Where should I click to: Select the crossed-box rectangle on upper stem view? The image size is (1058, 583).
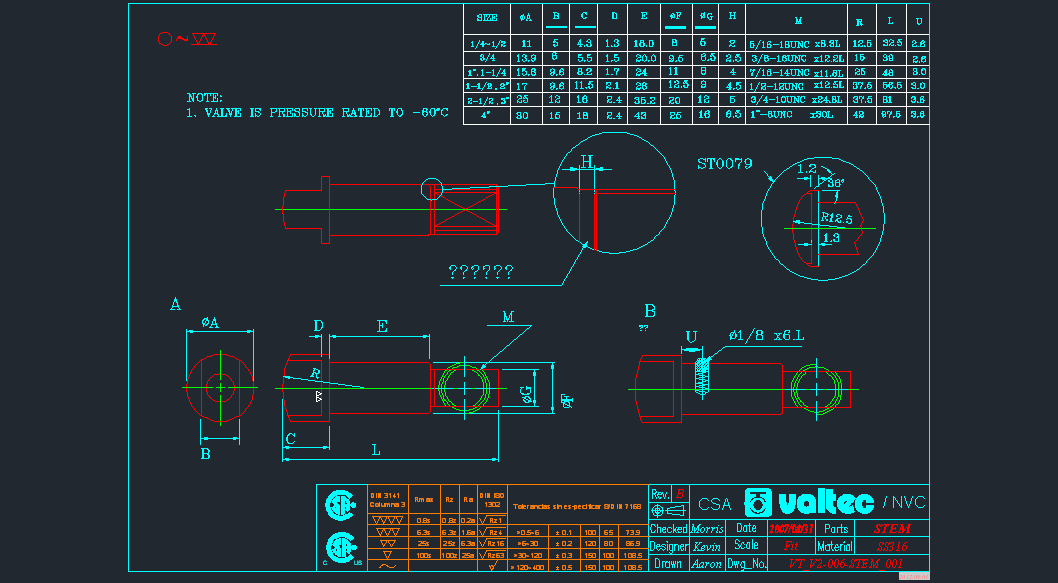(x=469, y=210)
